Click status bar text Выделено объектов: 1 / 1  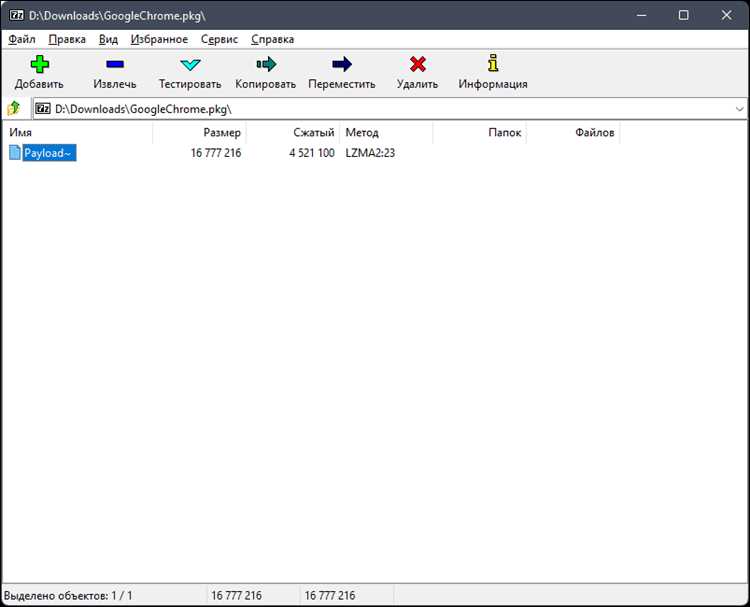[x=68, y=596]
